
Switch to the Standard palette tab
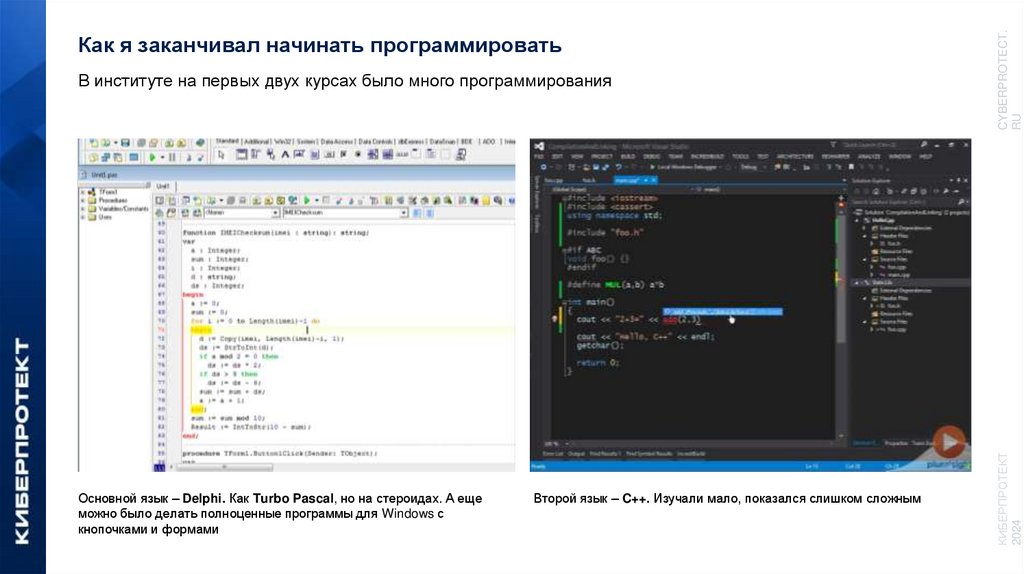point(227,141)
